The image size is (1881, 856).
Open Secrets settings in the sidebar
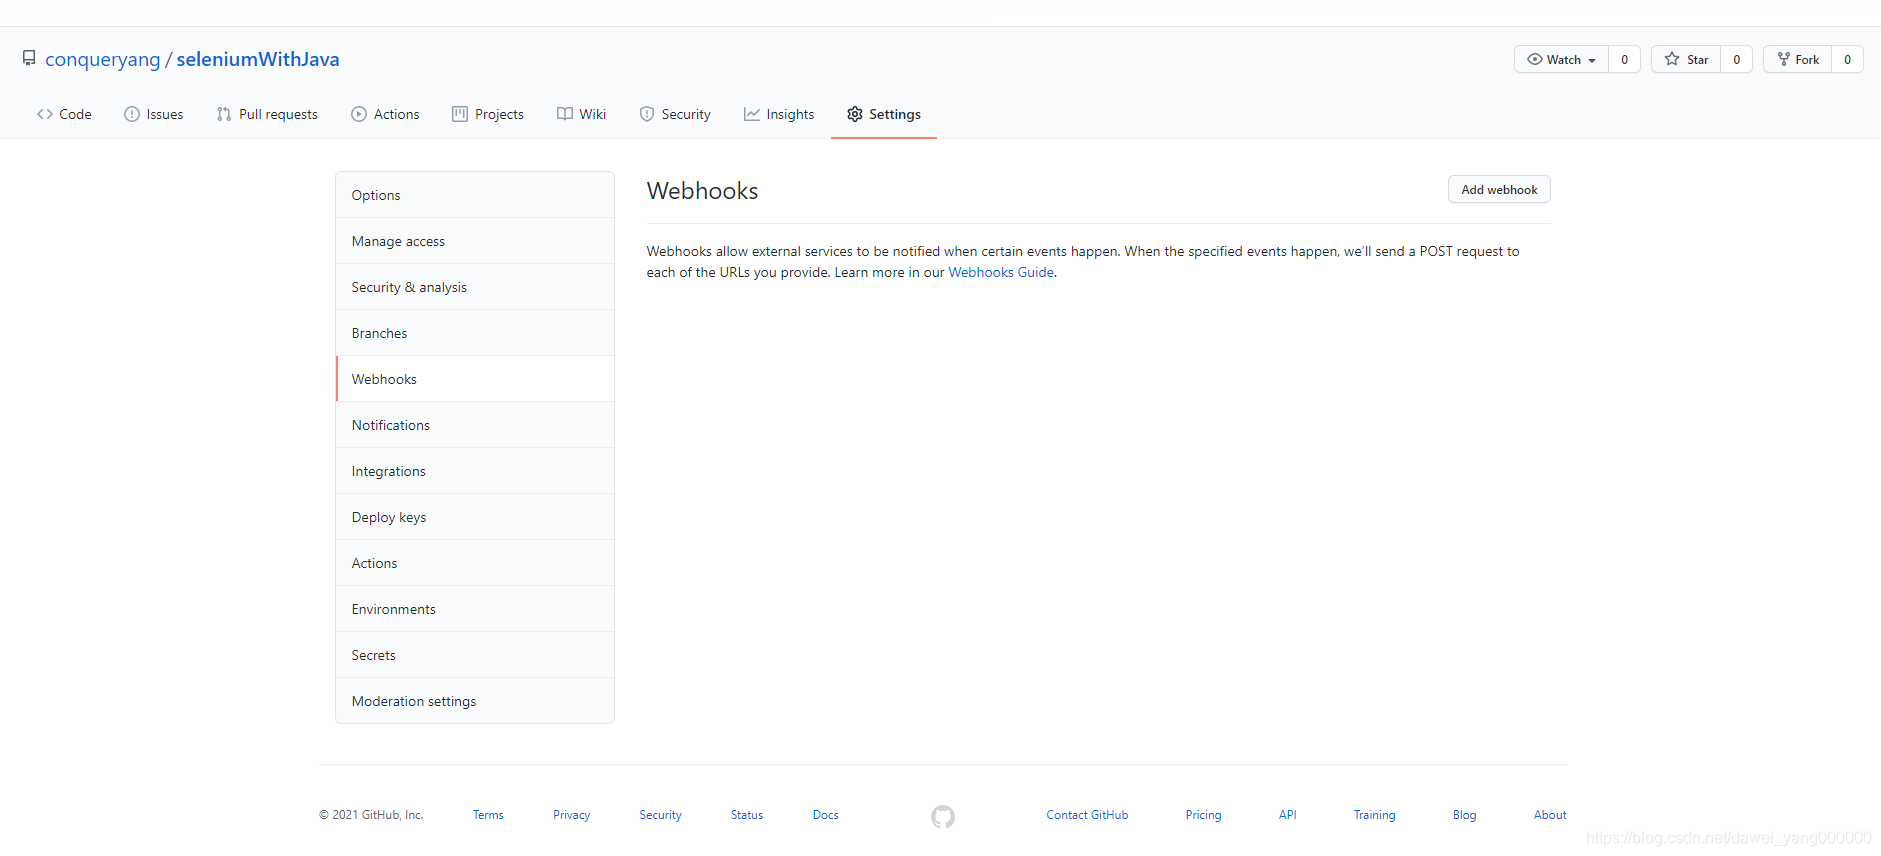click(x=475, y=655)
